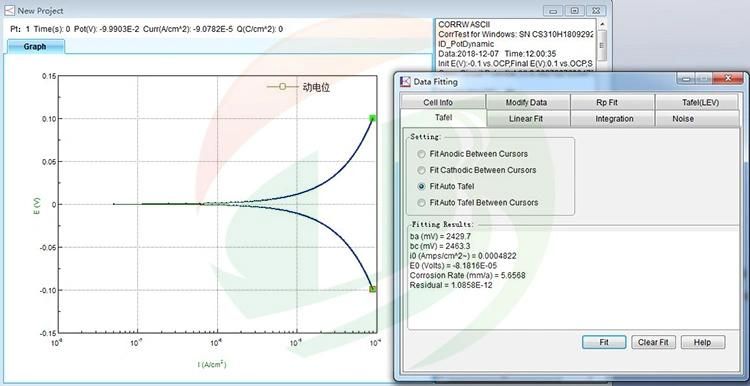The image size is (750, 386).
Task: Click the green upper cursor marker on curve
Action: point(373,119)
